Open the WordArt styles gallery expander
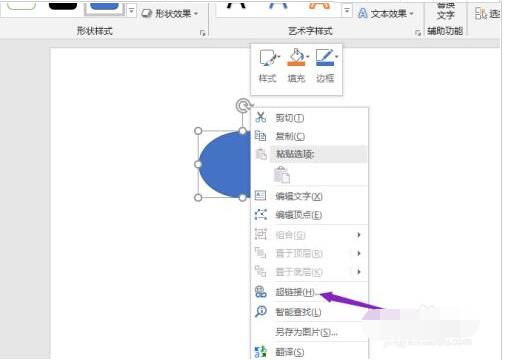The image size is (506, 360). coord(347,11)
